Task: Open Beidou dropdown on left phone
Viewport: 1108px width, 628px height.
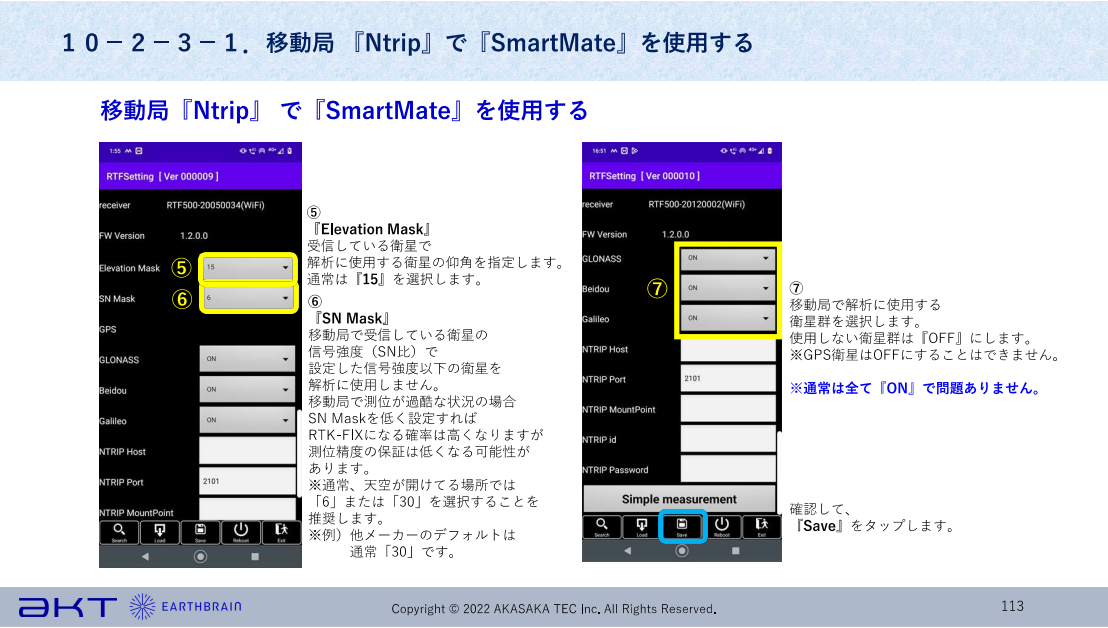Action: click(247, 389)
